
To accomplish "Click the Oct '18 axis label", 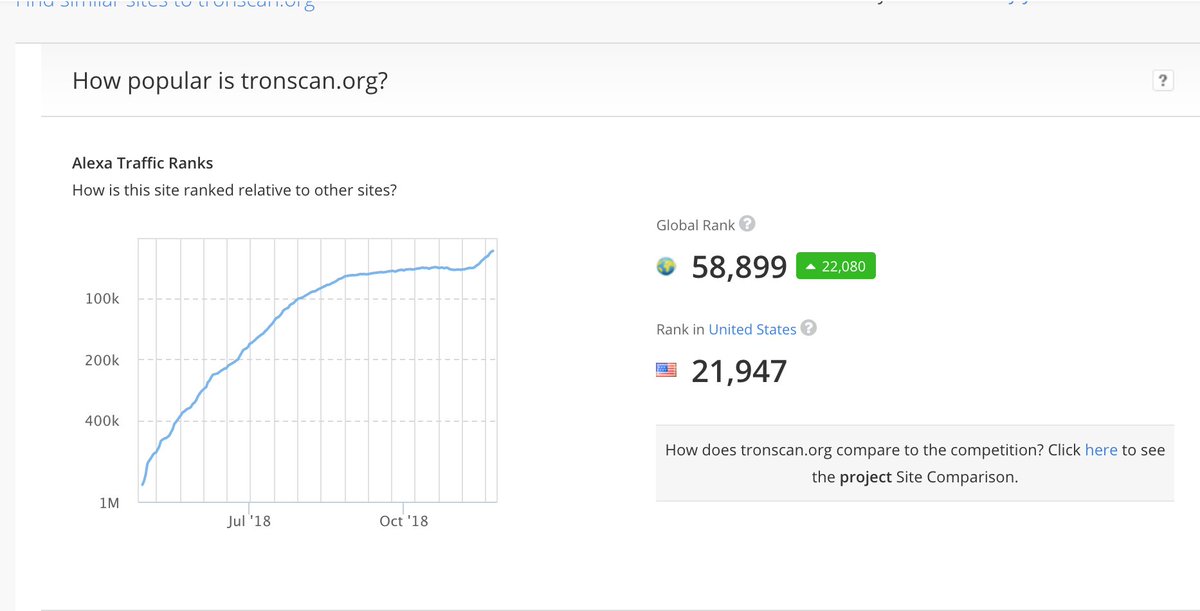I will (404, 521).
